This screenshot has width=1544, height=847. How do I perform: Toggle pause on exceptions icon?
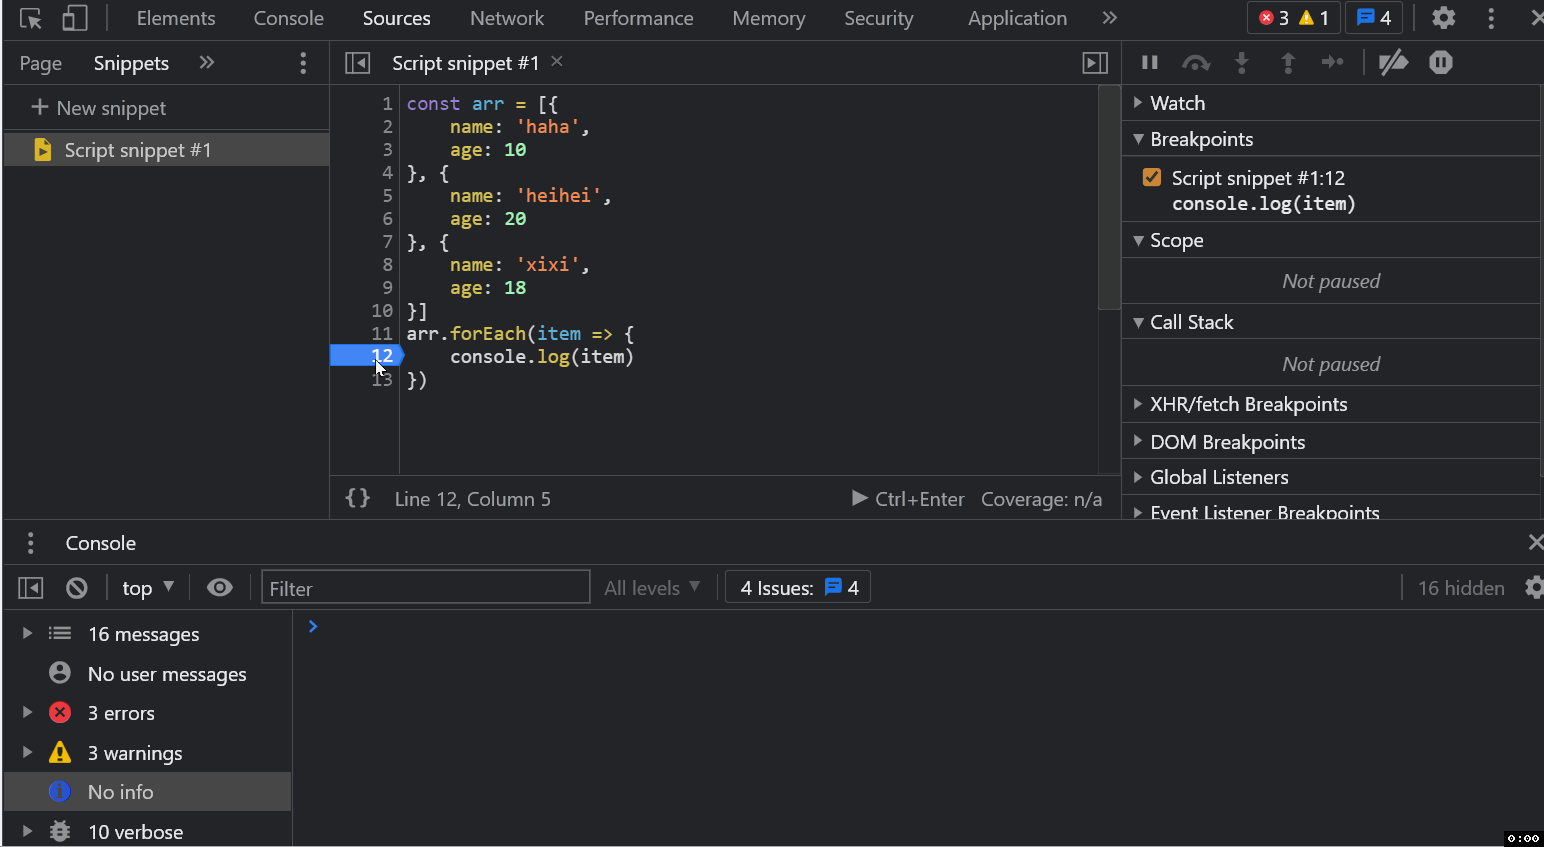point(1440,63)
